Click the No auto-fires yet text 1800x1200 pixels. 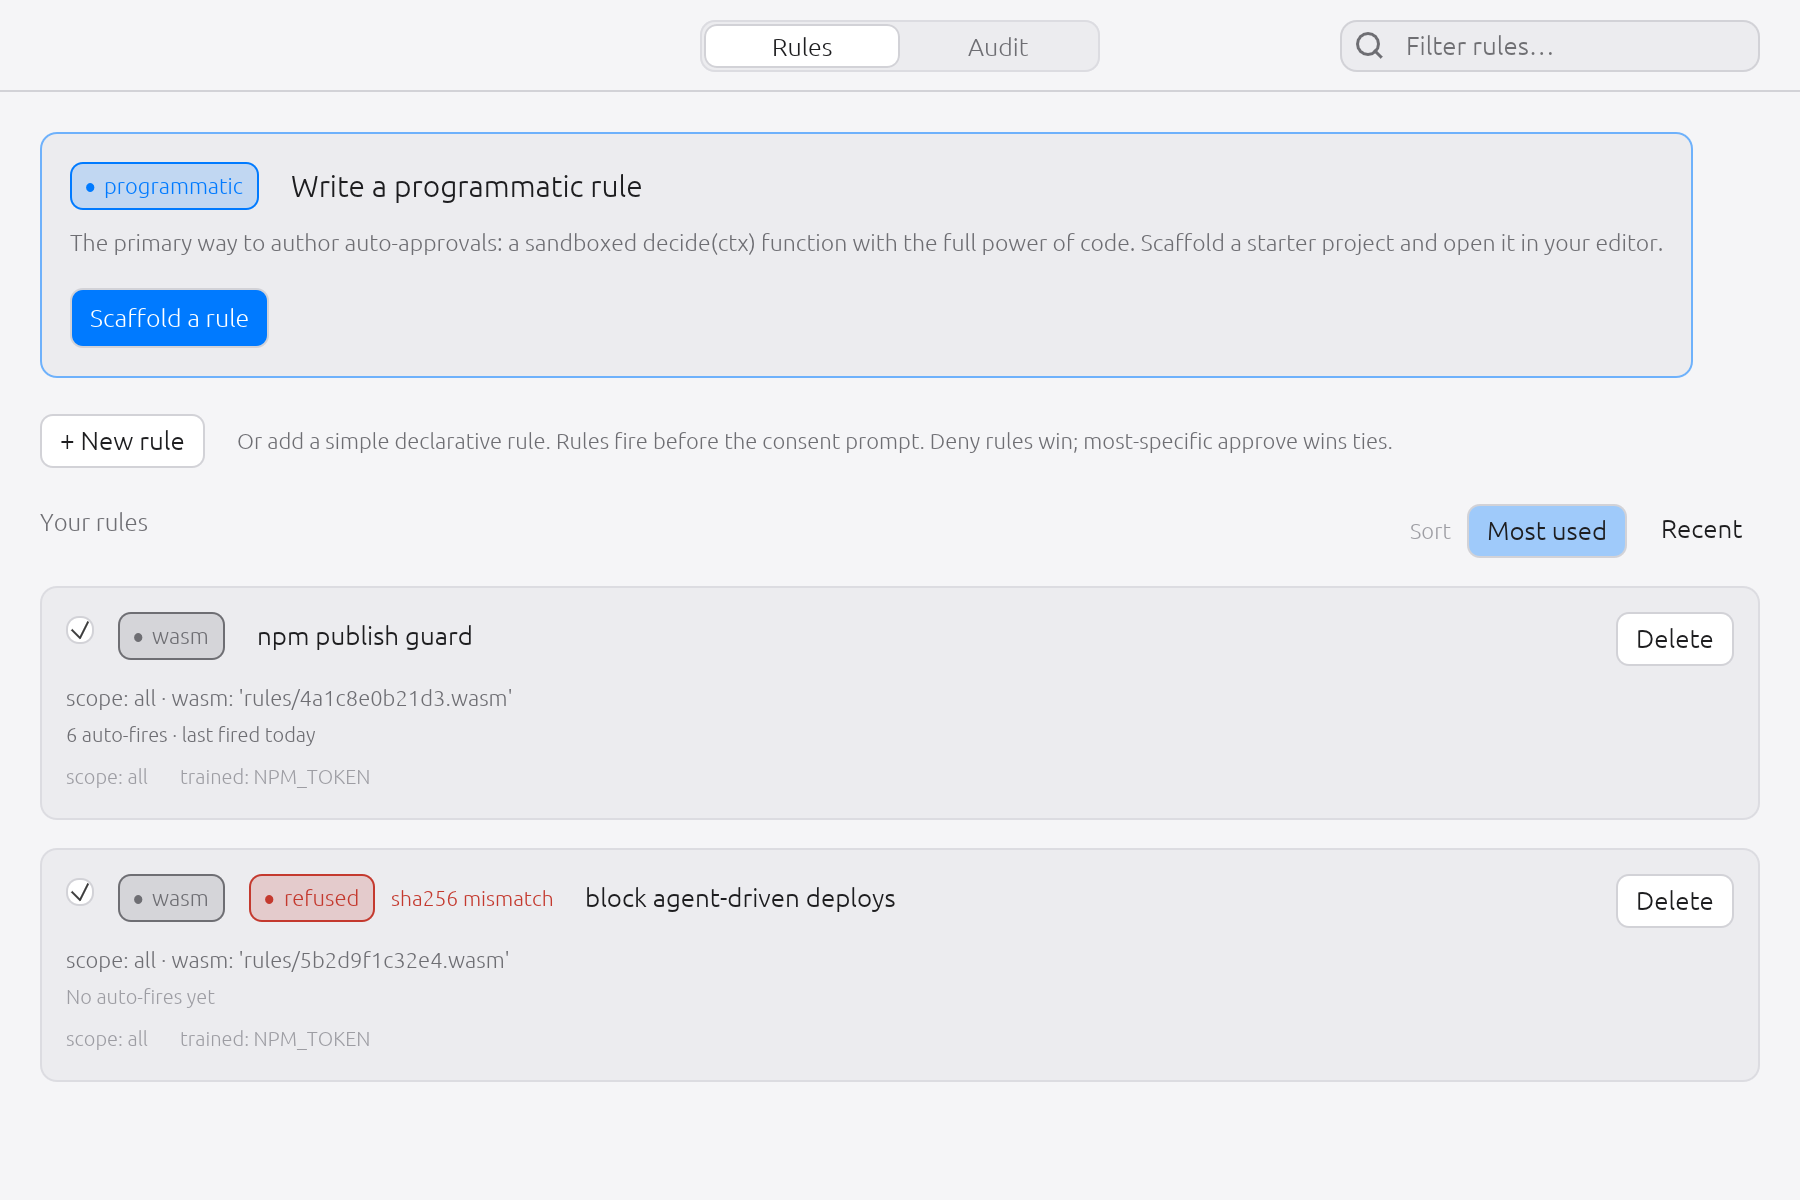(140, 997)
